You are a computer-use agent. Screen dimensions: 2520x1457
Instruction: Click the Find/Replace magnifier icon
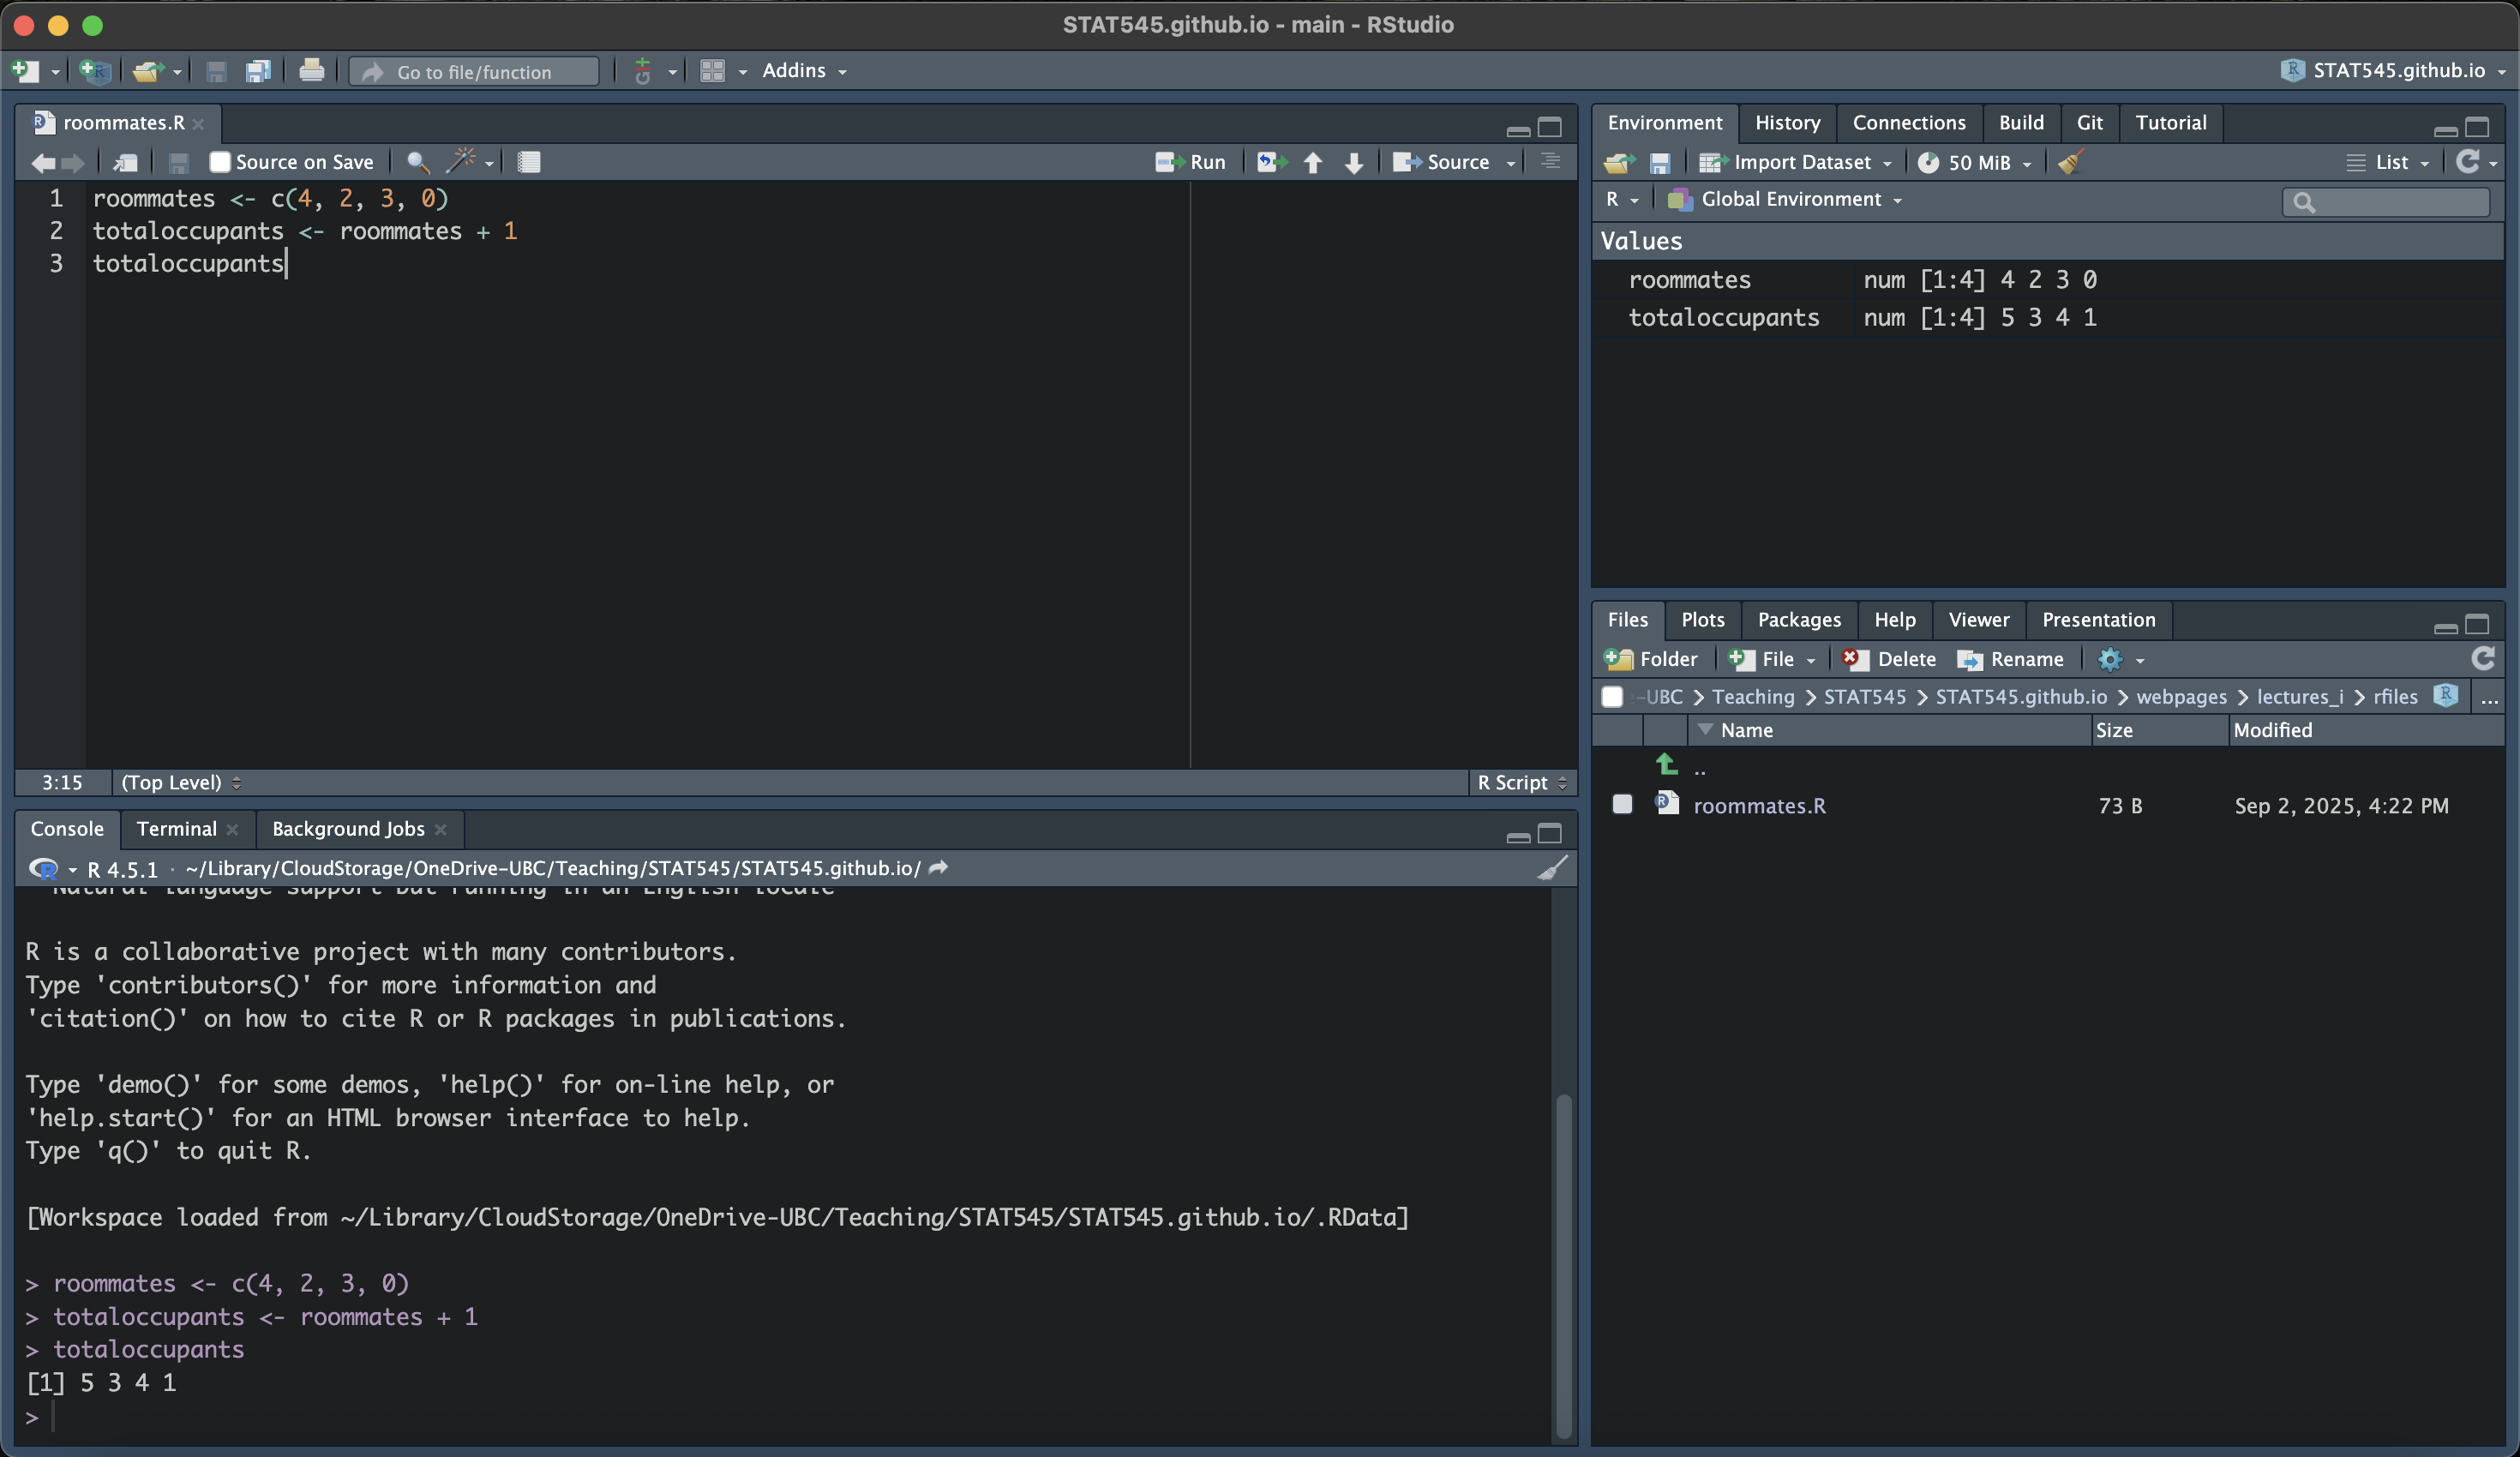point(418,162)
